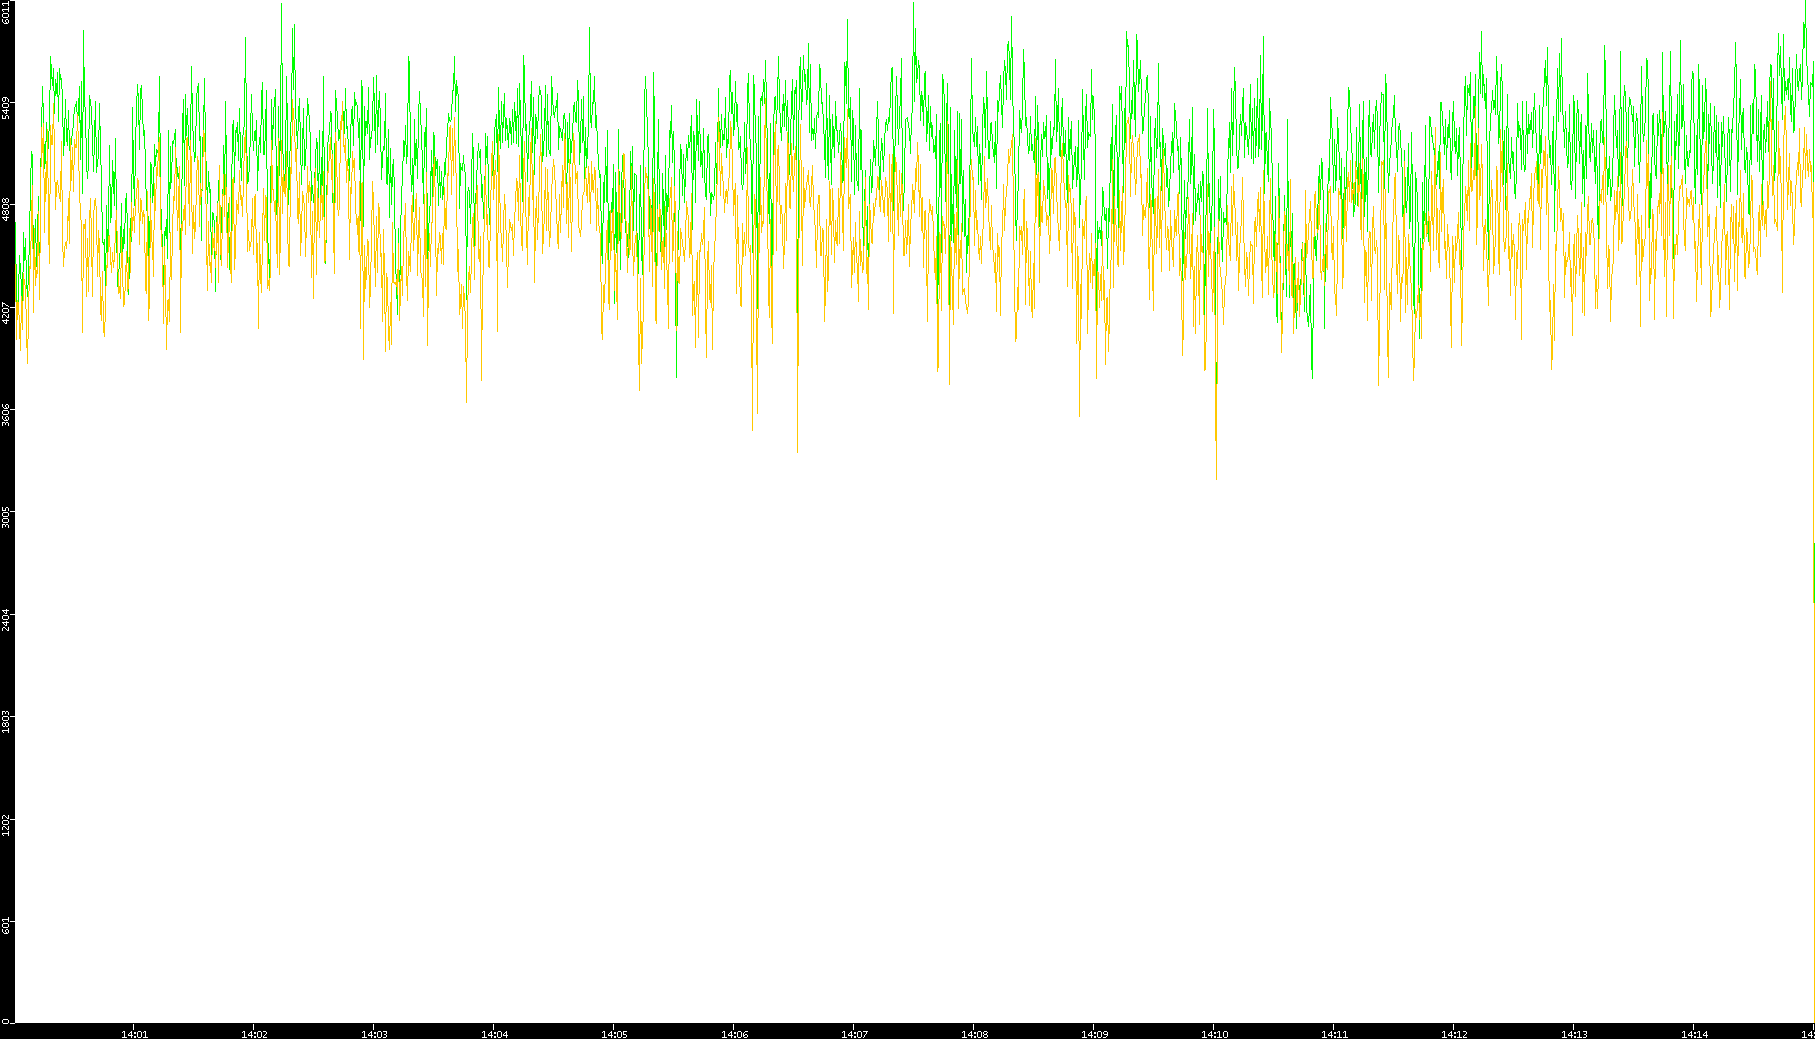Viewport: 1815px width, 1039px height.
Task: Pick the 14:12 x-axis tick label
Action: click(x=1454, y=1034)
